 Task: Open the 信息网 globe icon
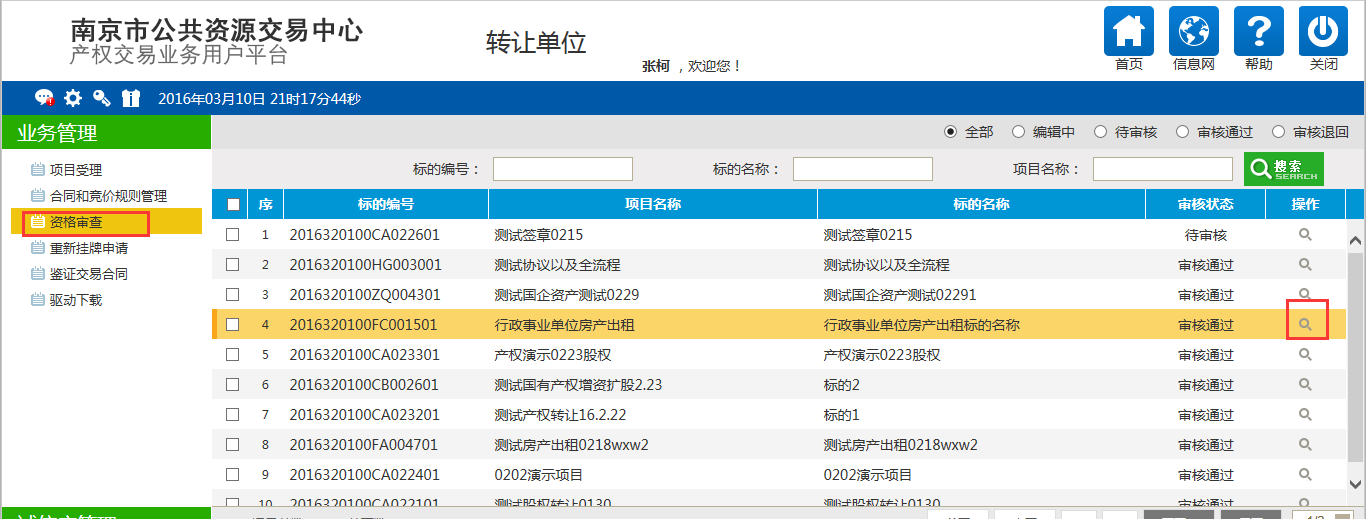coord(1193,32)
